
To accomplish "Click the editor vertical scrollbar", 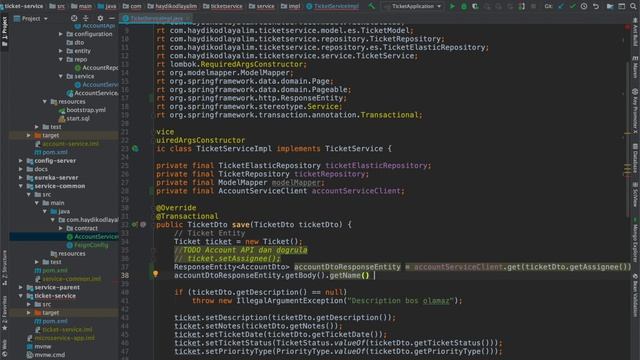I will (x=627, y=139).
